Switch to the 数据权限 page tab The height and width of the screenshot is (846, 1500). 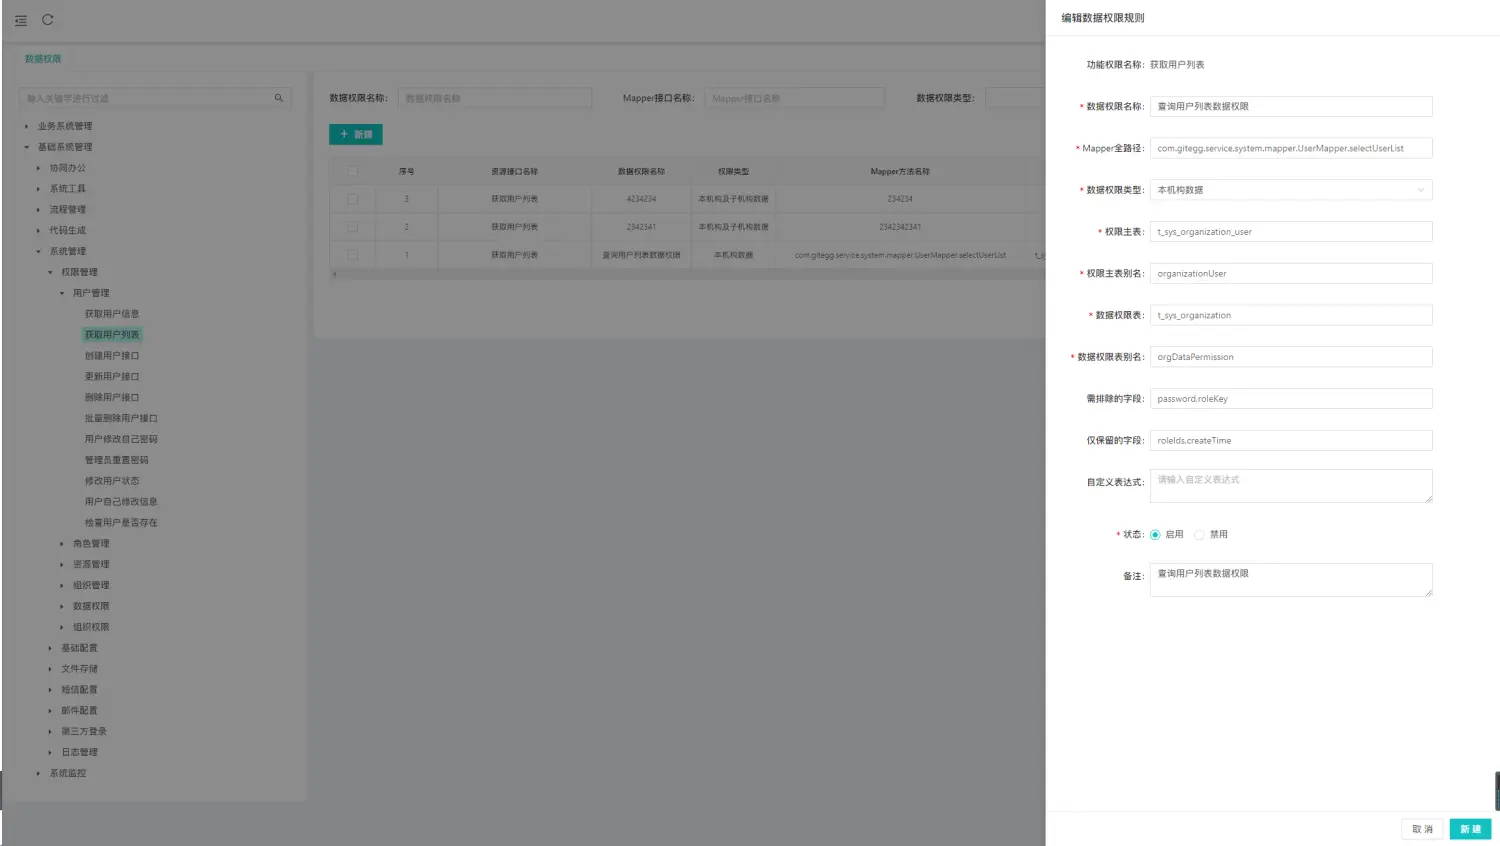tap(43, 59)
